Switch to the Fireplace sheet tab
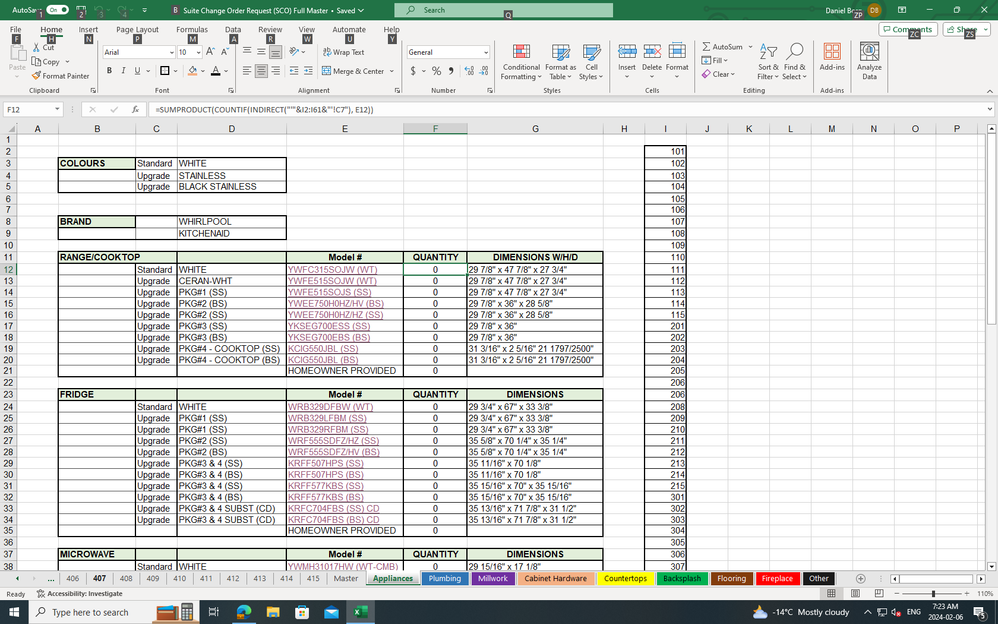 (x=777, y=578)
